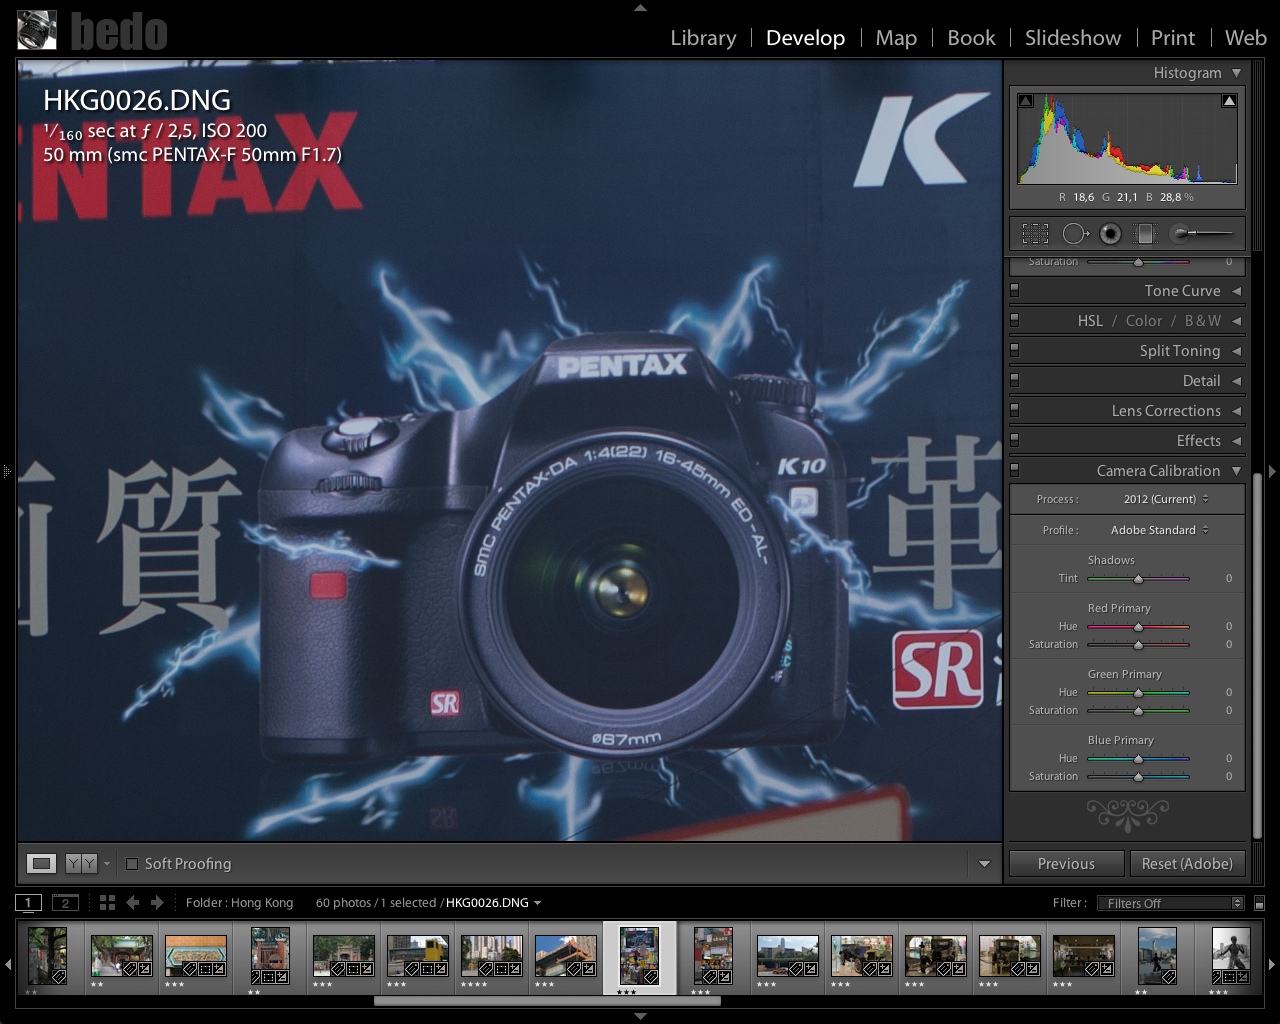Screen dimensions: 1280x1024
Task: Hide the top module picker panel
Action: [x=640, y=7]
